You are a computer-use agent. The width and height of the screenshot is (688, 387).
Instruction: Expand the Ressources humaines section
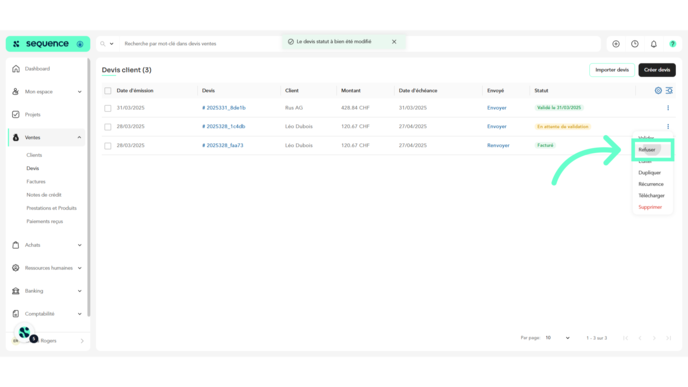(79, 268)
